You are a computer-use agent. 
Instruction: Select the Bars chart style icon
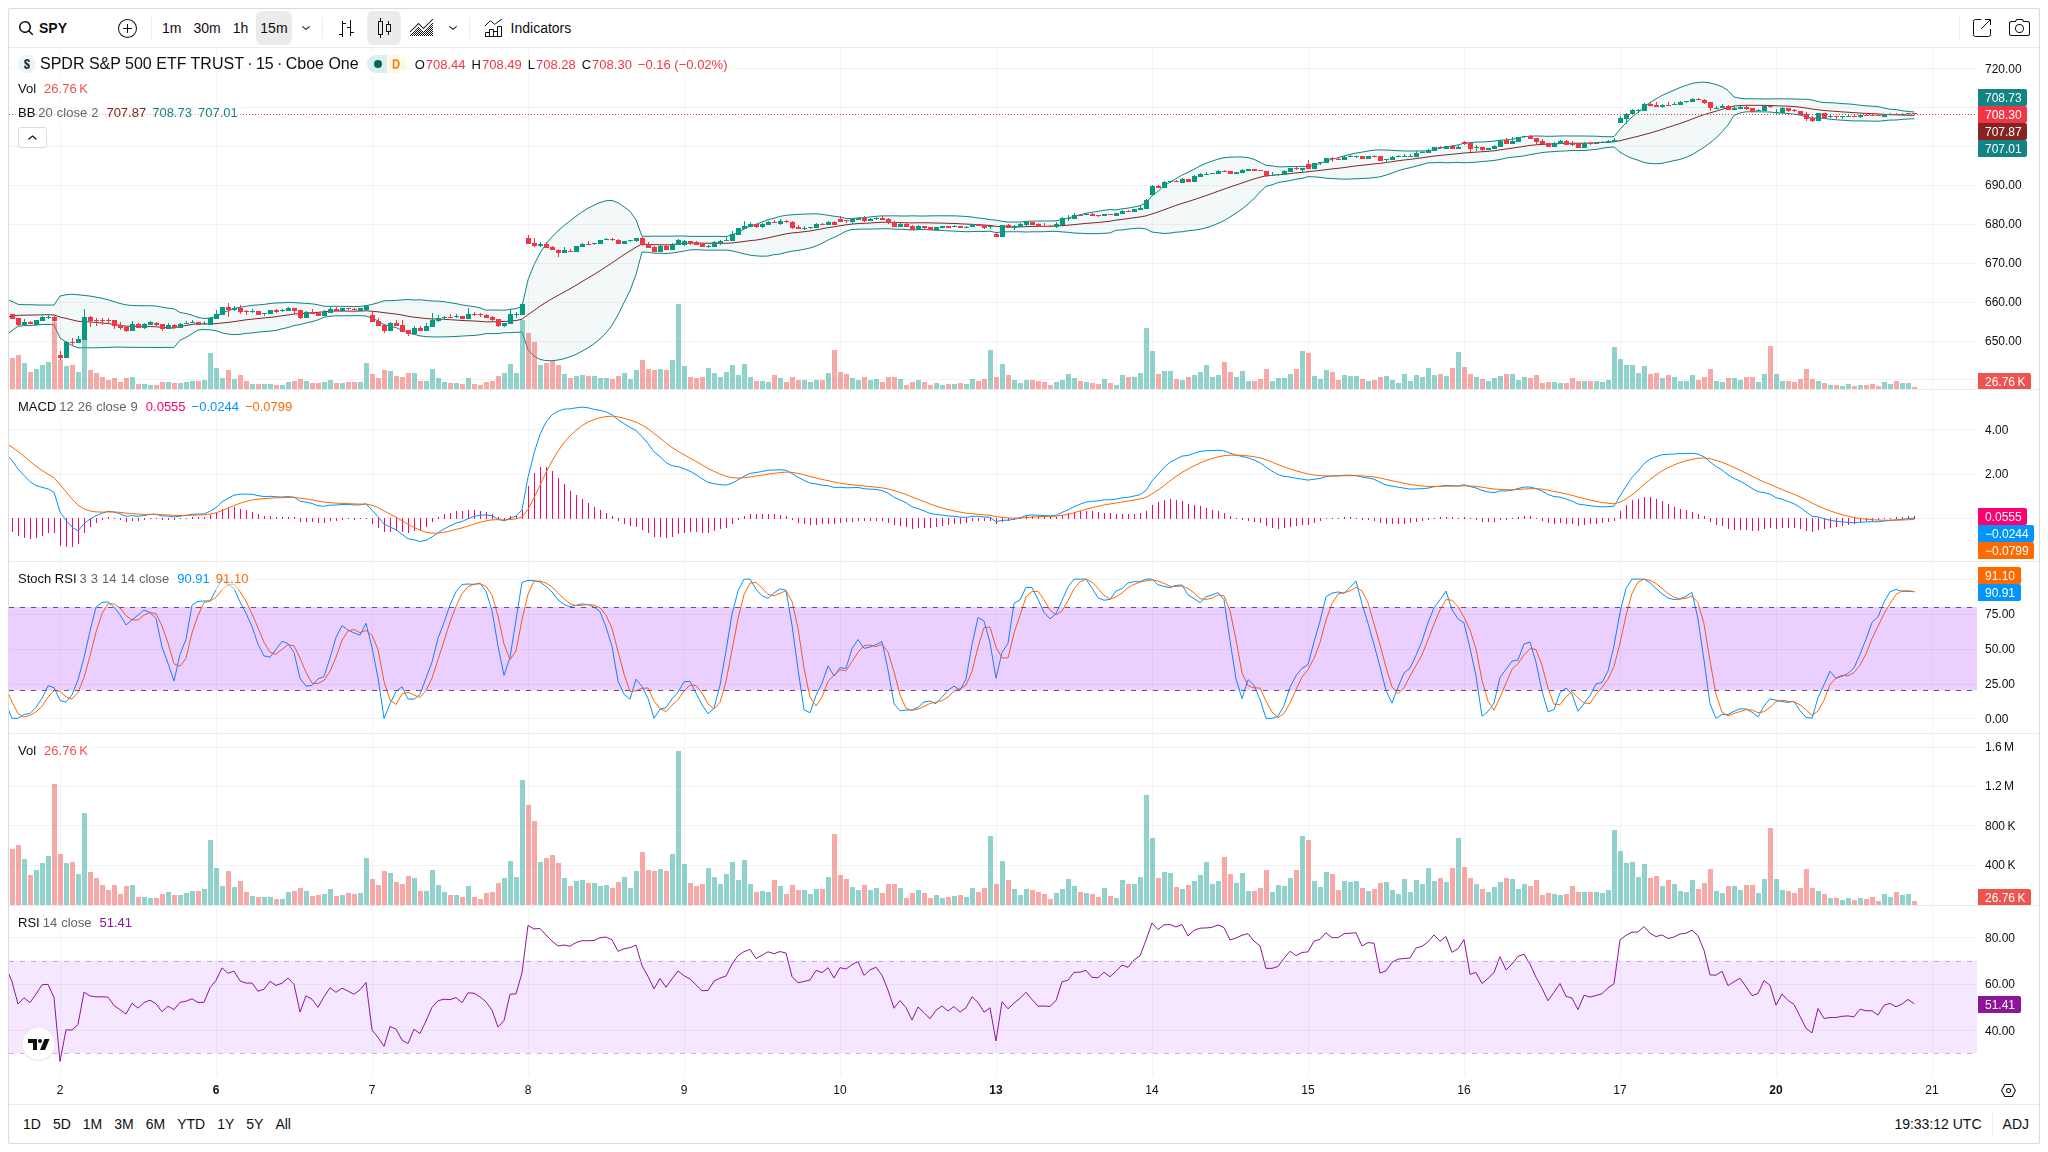click(346, 28)
